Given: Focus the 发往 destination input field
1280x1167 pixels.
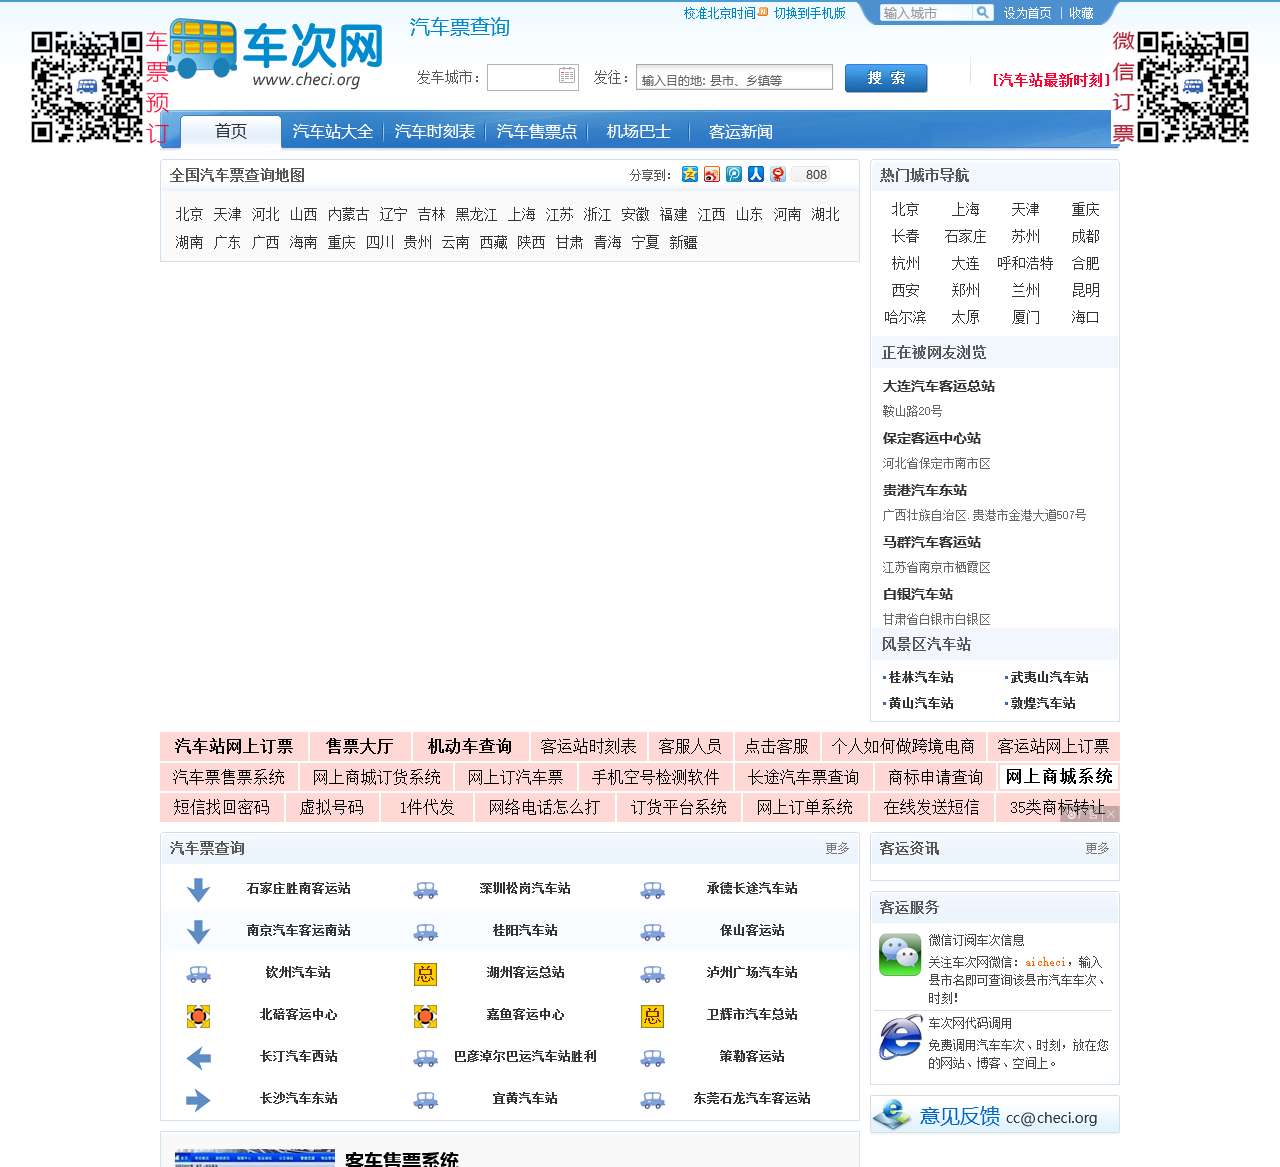Looking at the screenshot, I should [734, 77].
